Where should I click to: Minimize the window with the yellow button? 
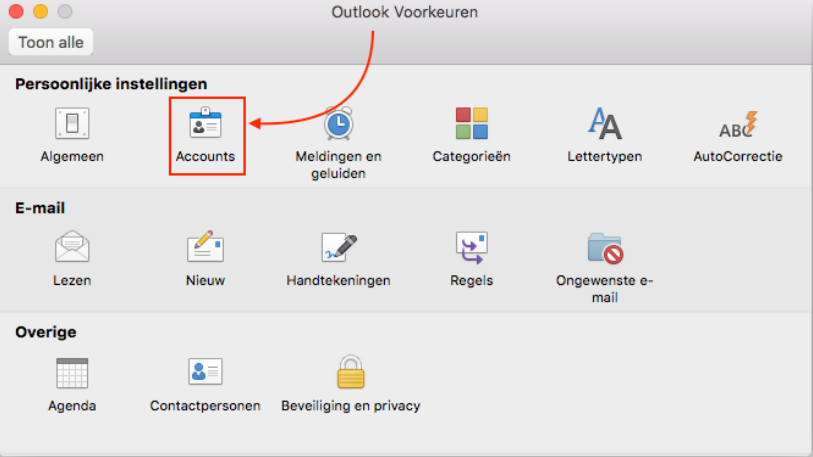point(40,12)
